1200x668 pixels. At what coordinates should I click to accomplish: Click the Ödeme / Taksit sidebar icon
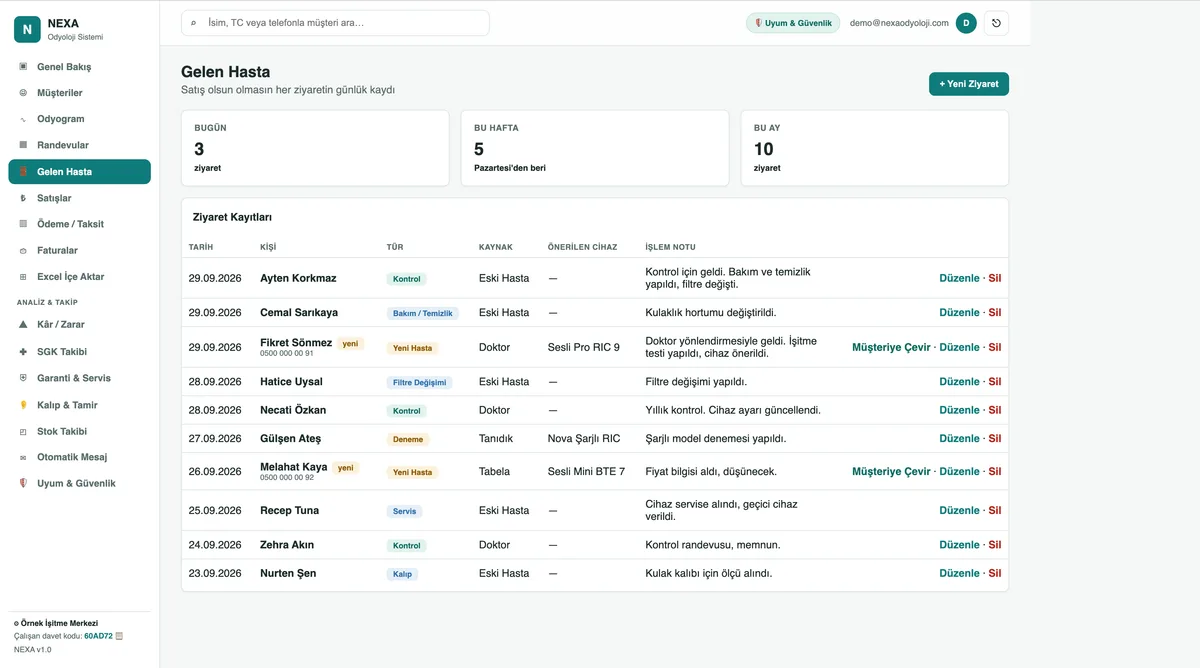[23, 224]
